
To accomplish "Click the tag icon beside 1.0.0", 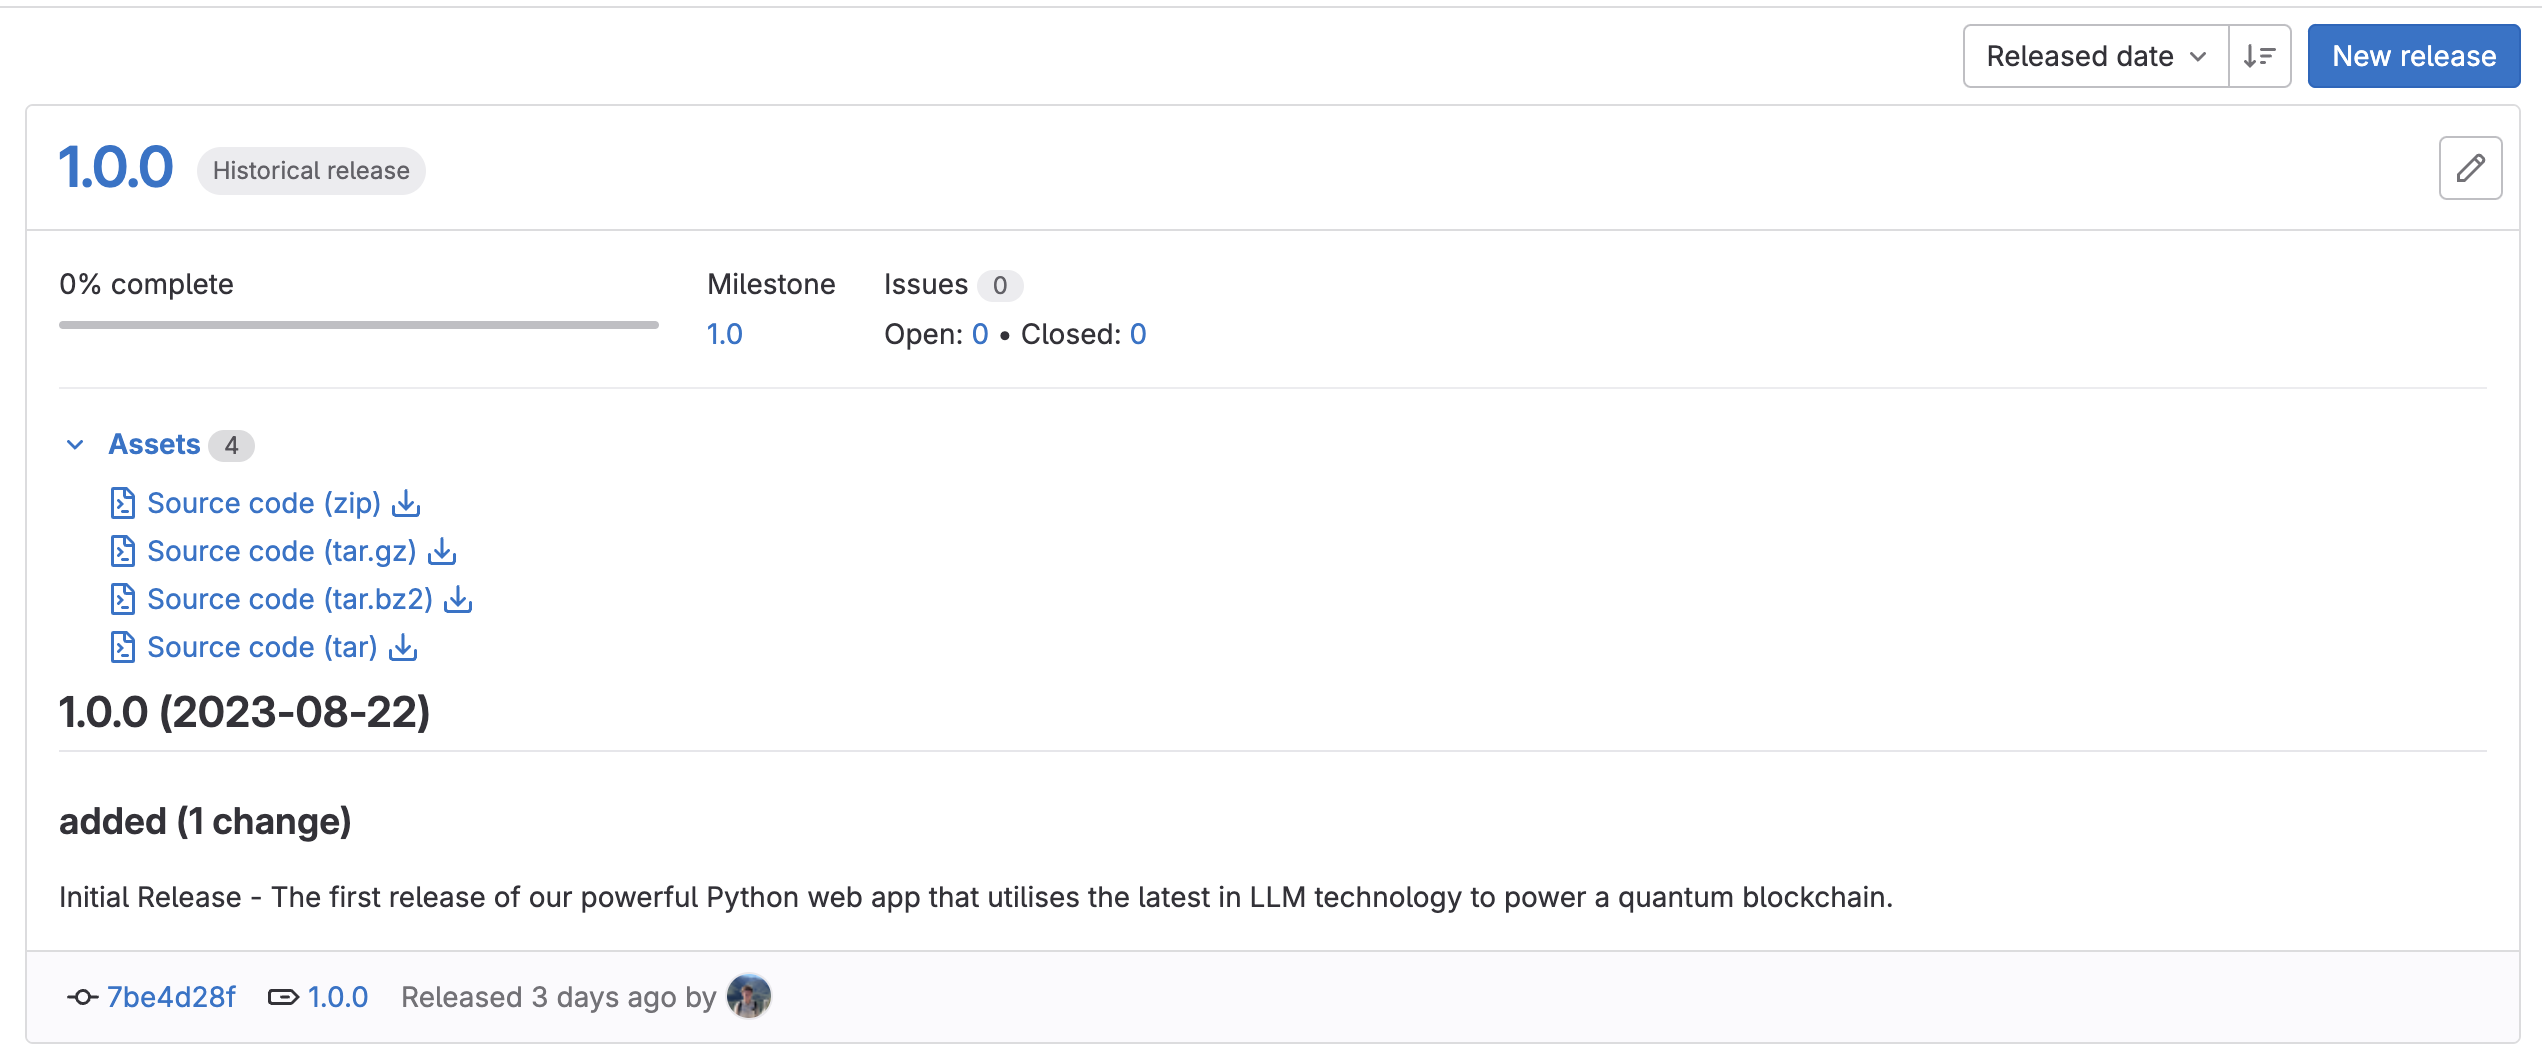I will [283, 997].
